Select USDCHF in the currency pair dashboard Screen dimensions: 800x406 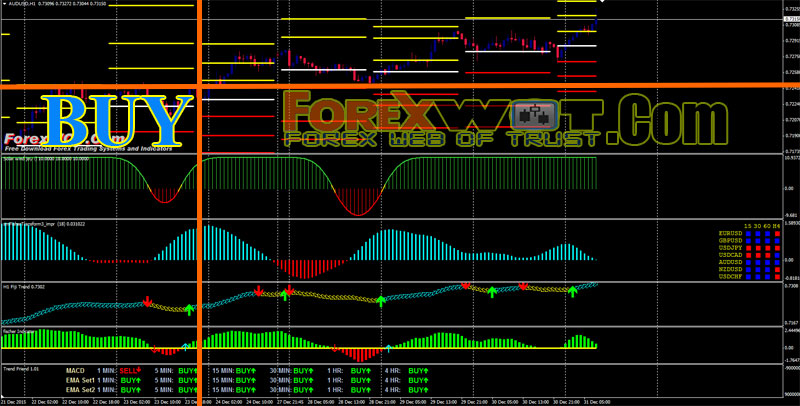[x=731, y=276]
